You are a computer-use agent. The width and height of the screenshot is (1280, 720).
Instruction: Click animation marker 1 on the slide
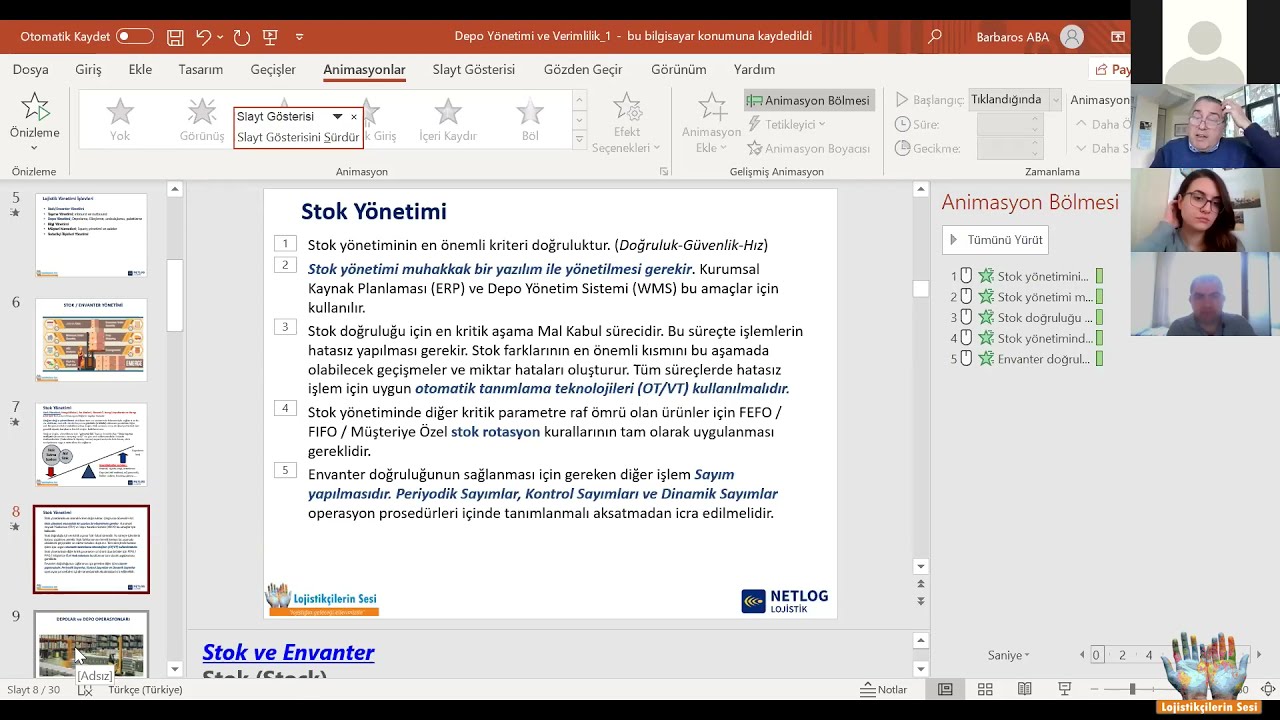tap(285, 243)
